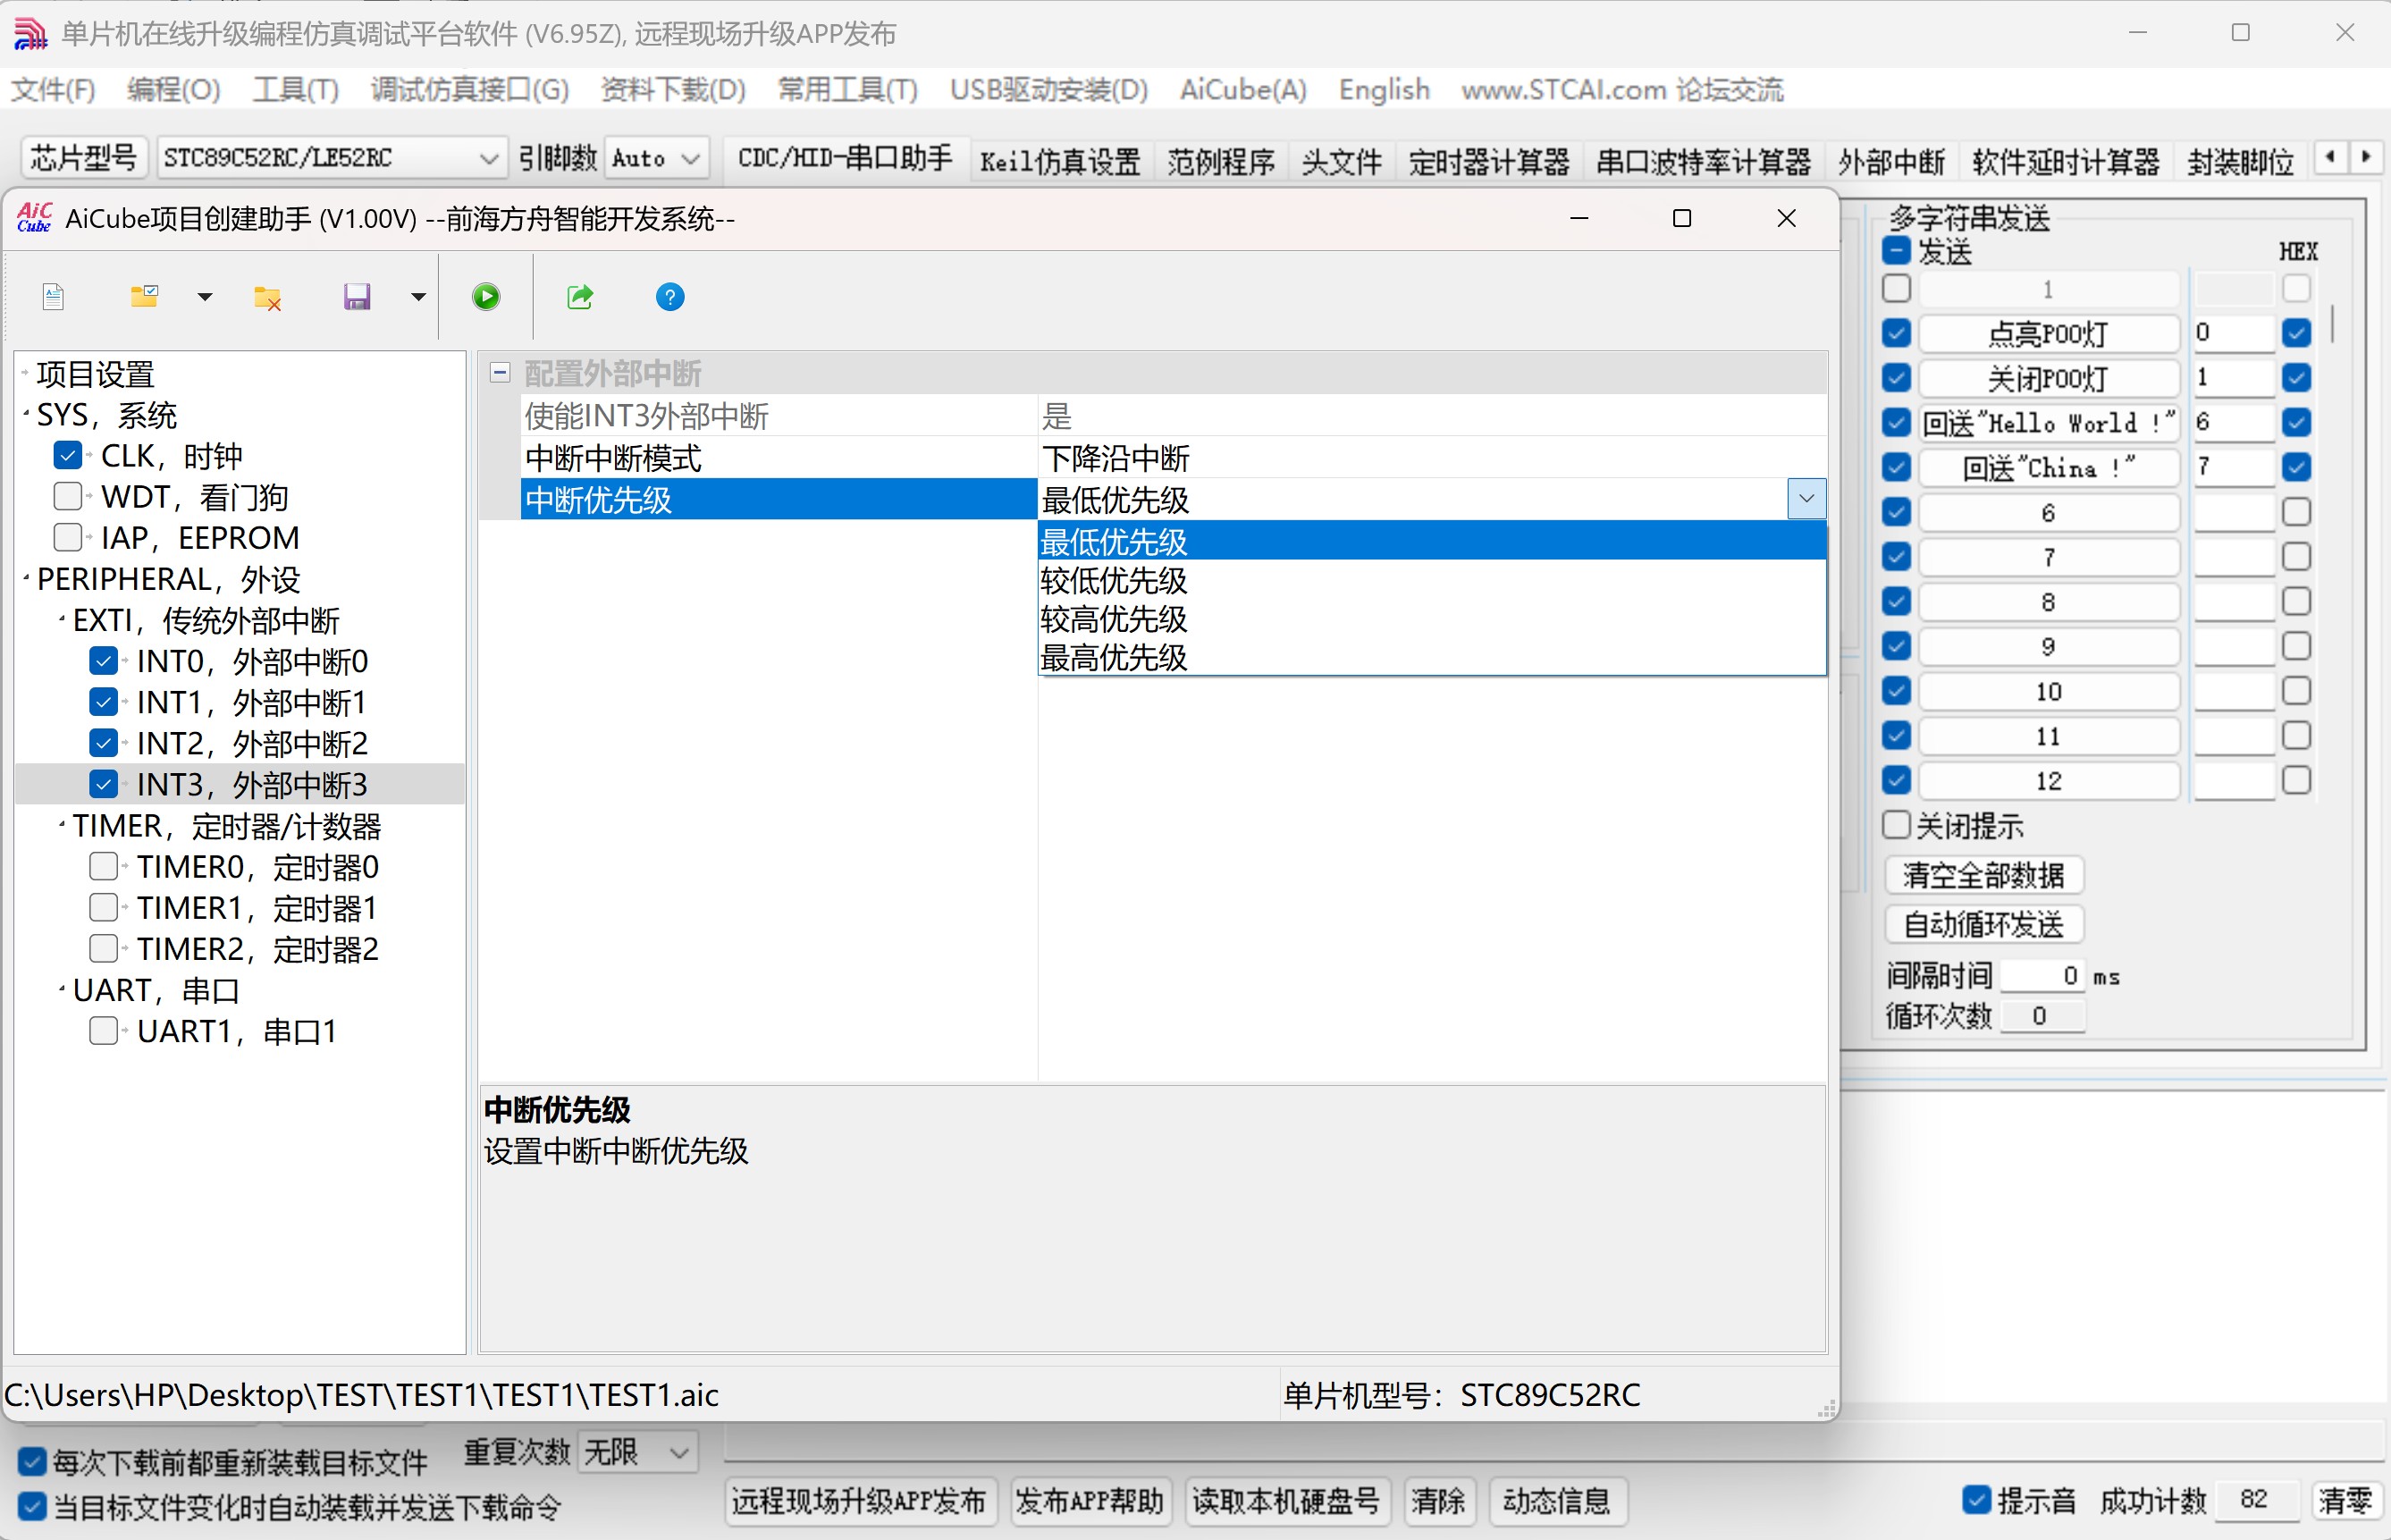Open the AiCube(A) menu

[x=1243, y=90]
